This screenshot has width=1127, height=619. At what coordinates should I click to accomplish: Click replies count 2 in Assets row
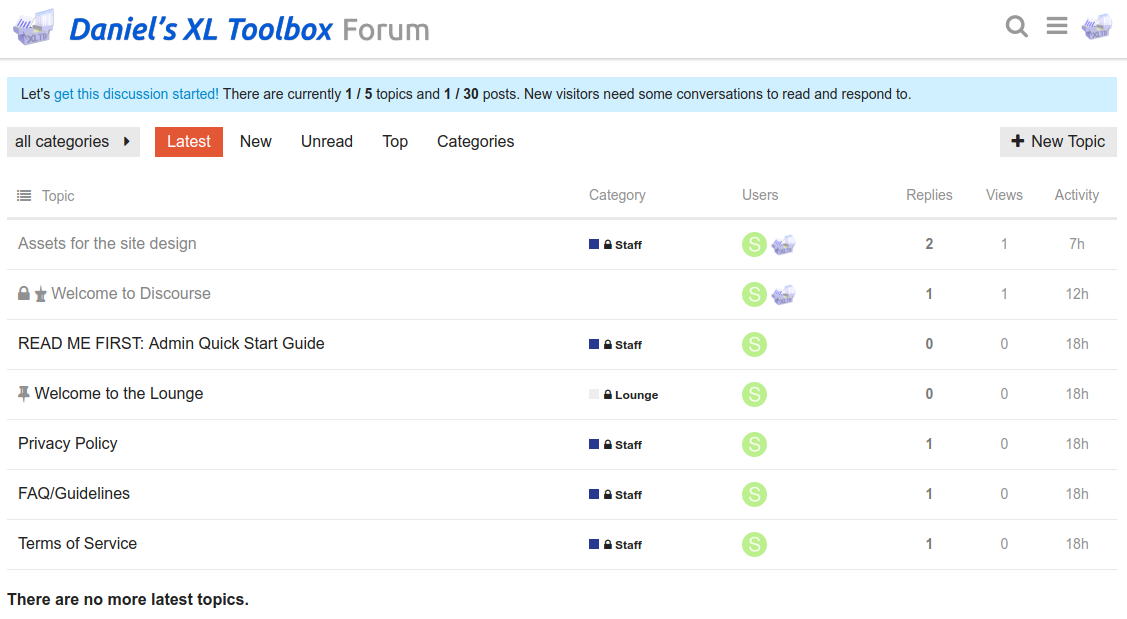929,244
